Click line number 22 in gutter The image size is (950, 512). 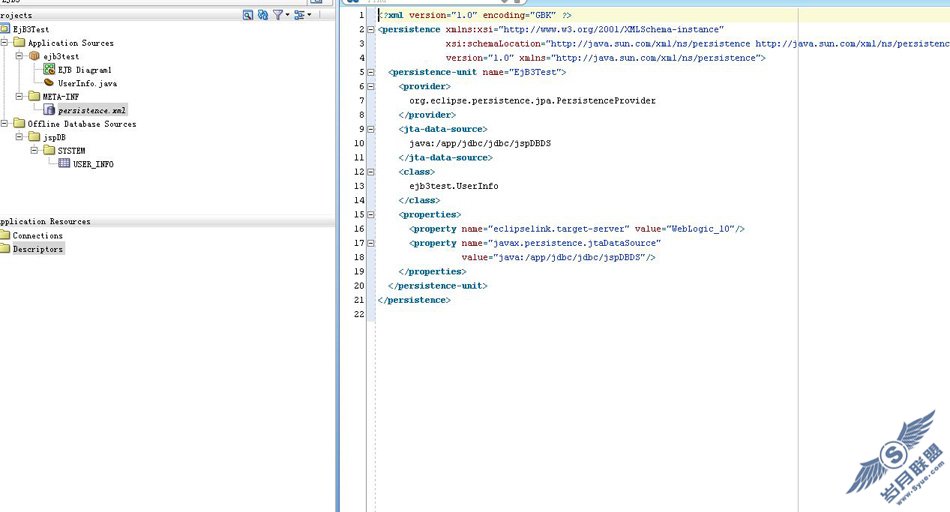point(359,314)
